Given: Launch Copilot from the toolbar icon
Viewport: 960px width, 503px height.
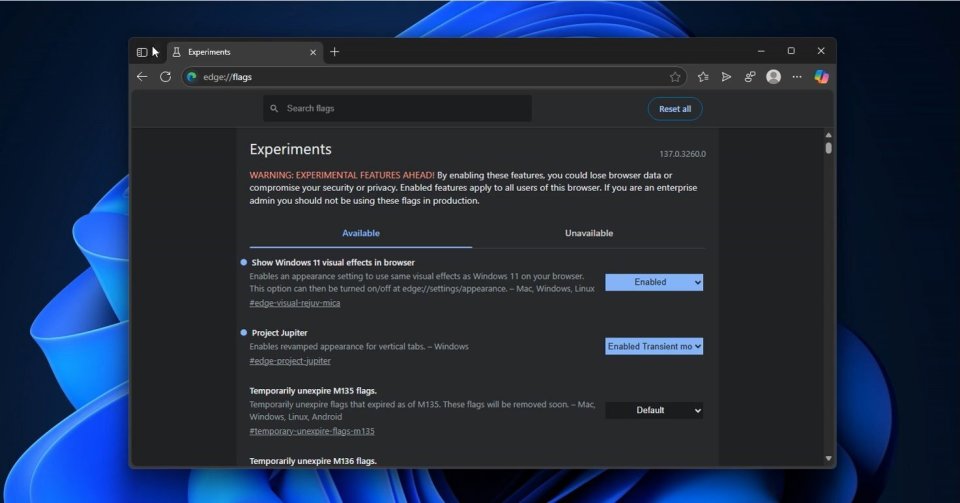Looking at the screenshot, I should [821, 76].
